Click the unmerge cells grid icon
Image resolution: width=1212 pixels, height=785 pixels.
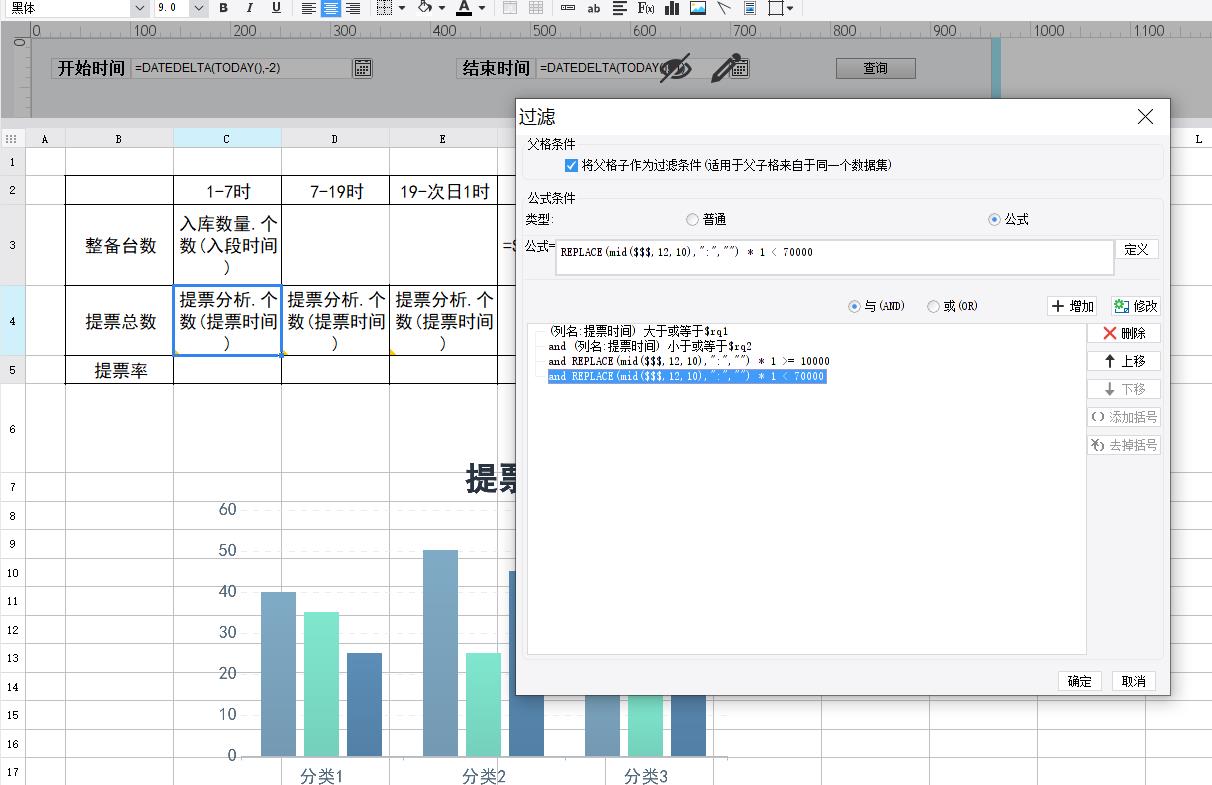pos(536,8)
